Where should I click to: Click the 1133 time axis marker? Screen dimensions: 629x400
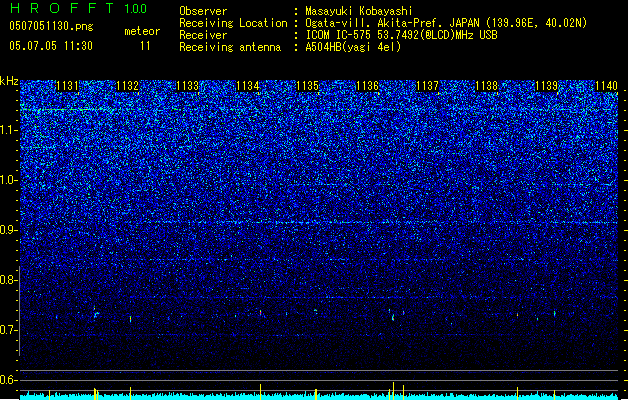(x=187, y=86)
